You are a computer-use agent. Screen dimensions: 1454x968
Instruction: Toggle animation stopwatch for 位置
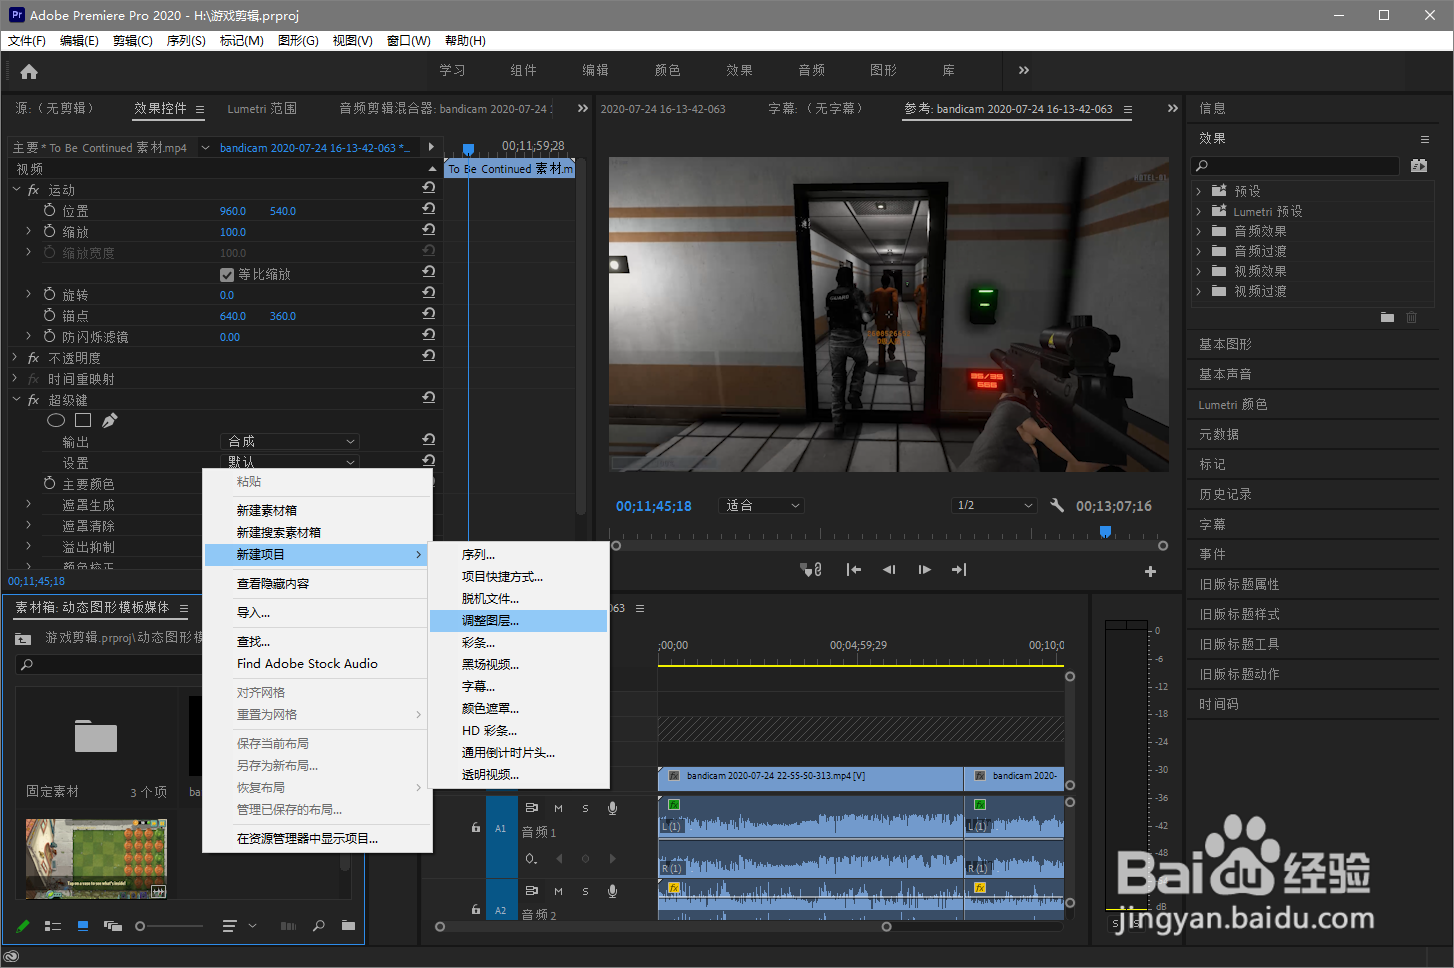coord(49,210)
